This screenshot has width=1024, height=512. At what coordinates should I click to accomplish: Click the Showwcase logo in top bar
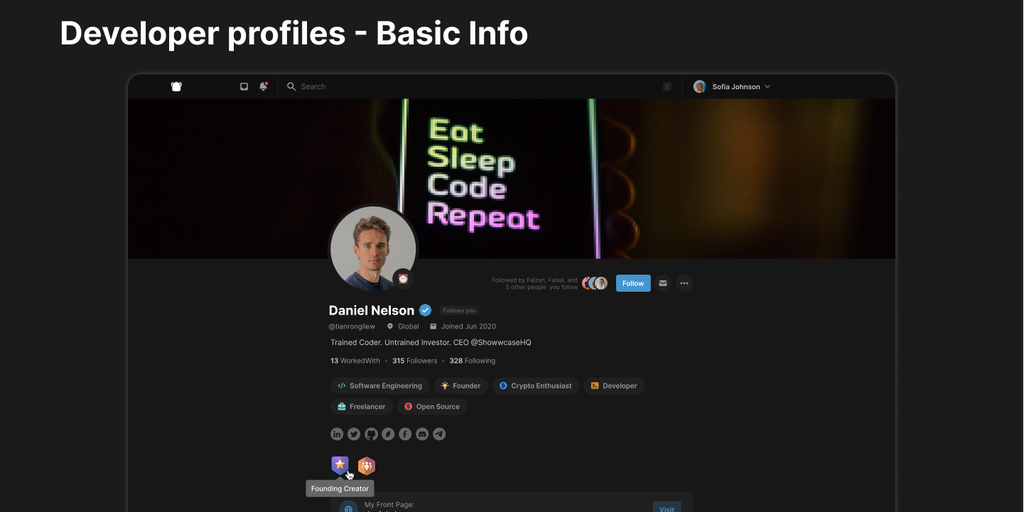point(176,86)
